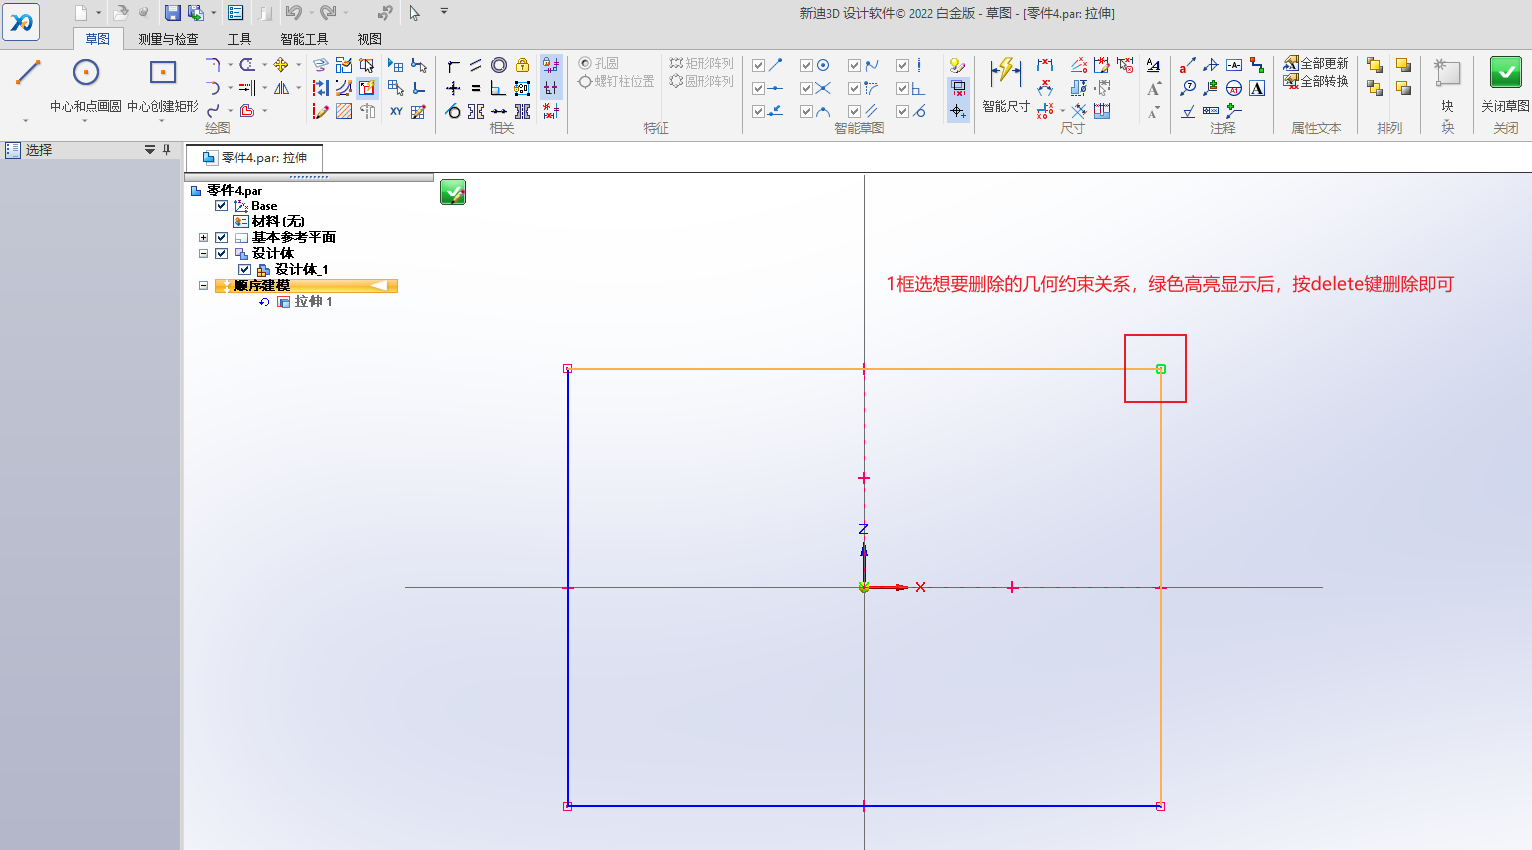Click the application logo button
Viewport: 1532px width, 850px height.
point(21,22)
